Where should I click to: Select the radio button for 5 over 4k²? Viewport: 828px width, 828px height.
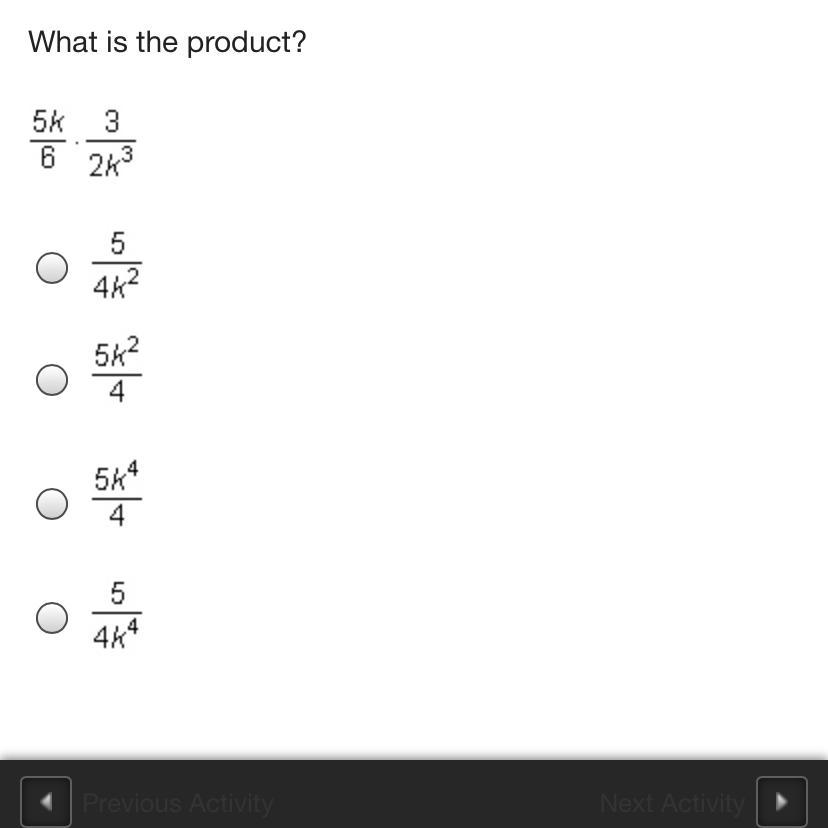pos(52,268)
